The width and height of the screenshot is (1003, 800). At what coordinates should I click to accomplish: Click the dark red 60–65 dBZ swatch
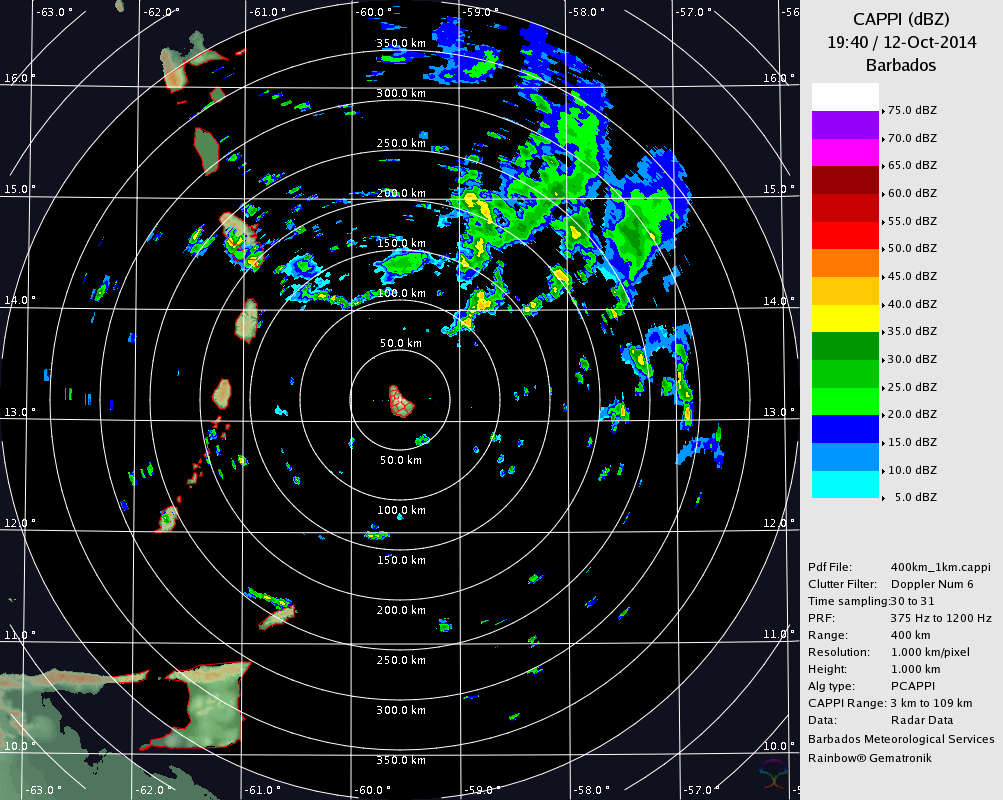pyautogui.click(x=845, y=180)
